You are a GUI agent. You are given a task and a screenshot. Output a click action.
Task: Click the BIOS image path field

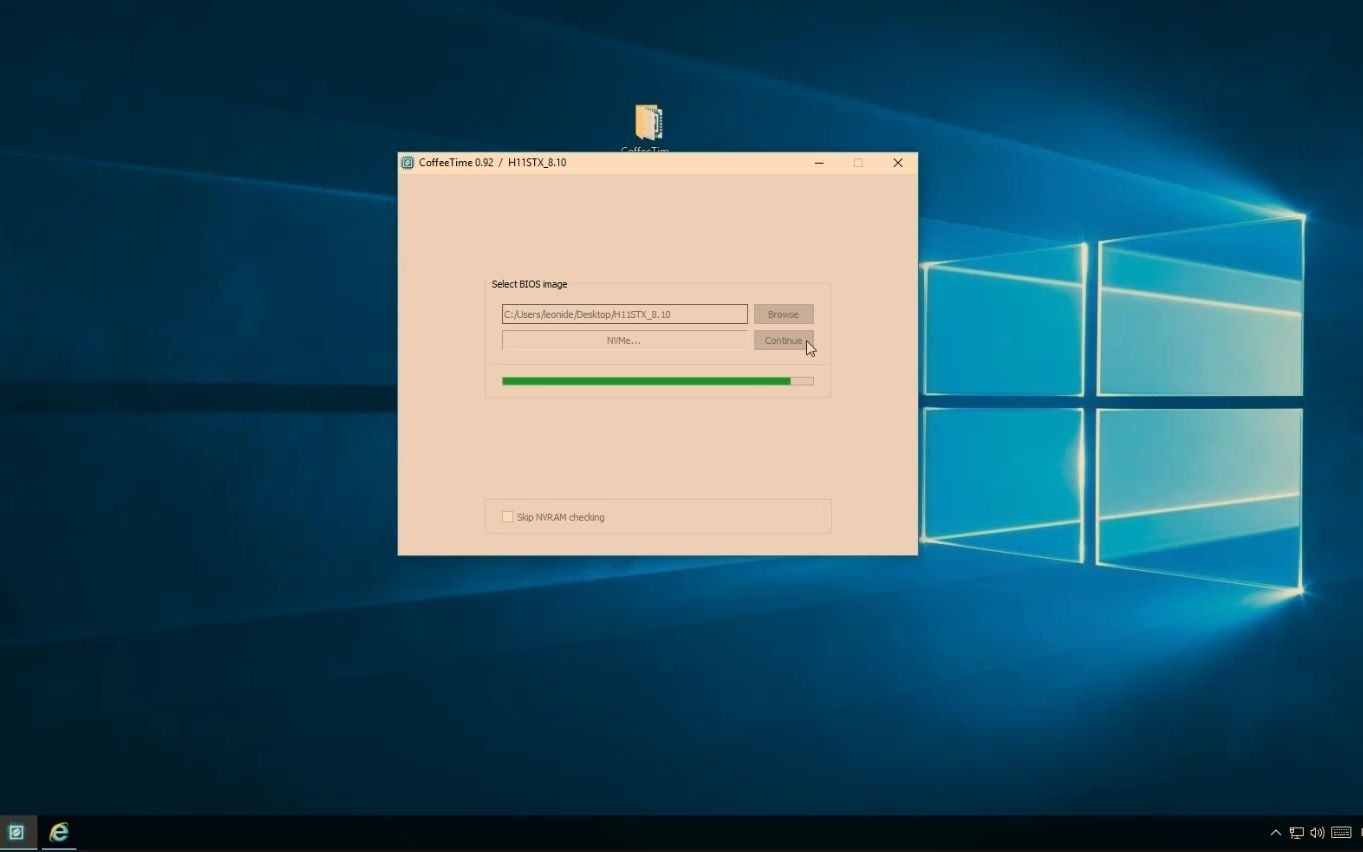click(624, 314)
